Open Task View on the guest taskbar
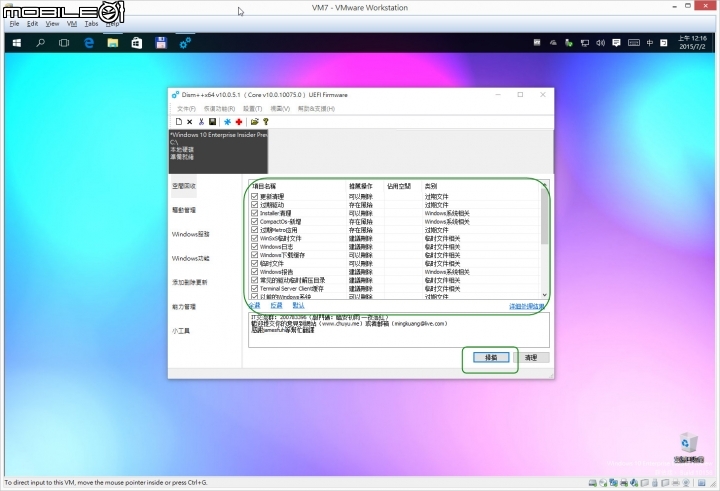 pyautogui.click(x=64, y=43)
